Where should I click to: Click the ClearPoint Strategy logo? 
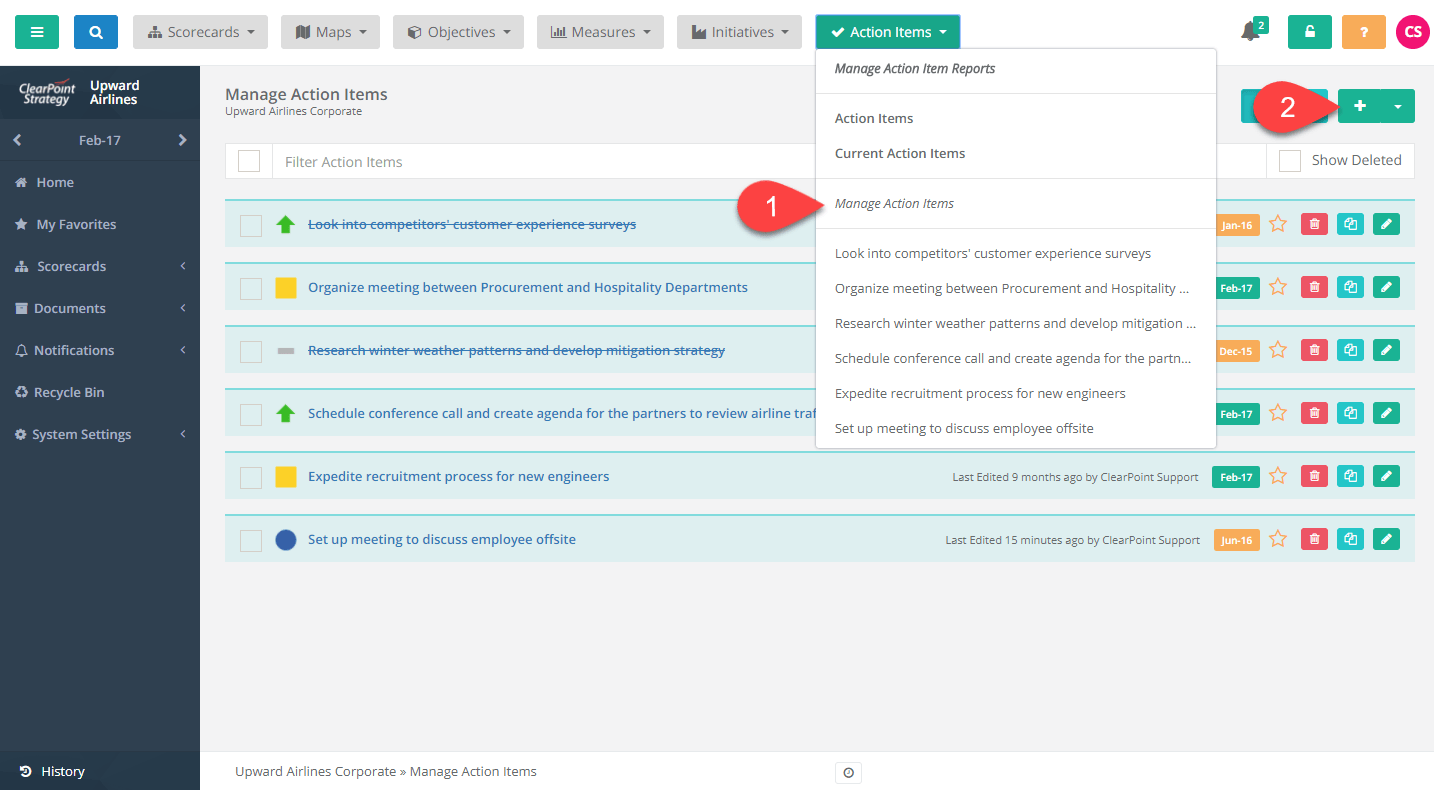point(46,93)
